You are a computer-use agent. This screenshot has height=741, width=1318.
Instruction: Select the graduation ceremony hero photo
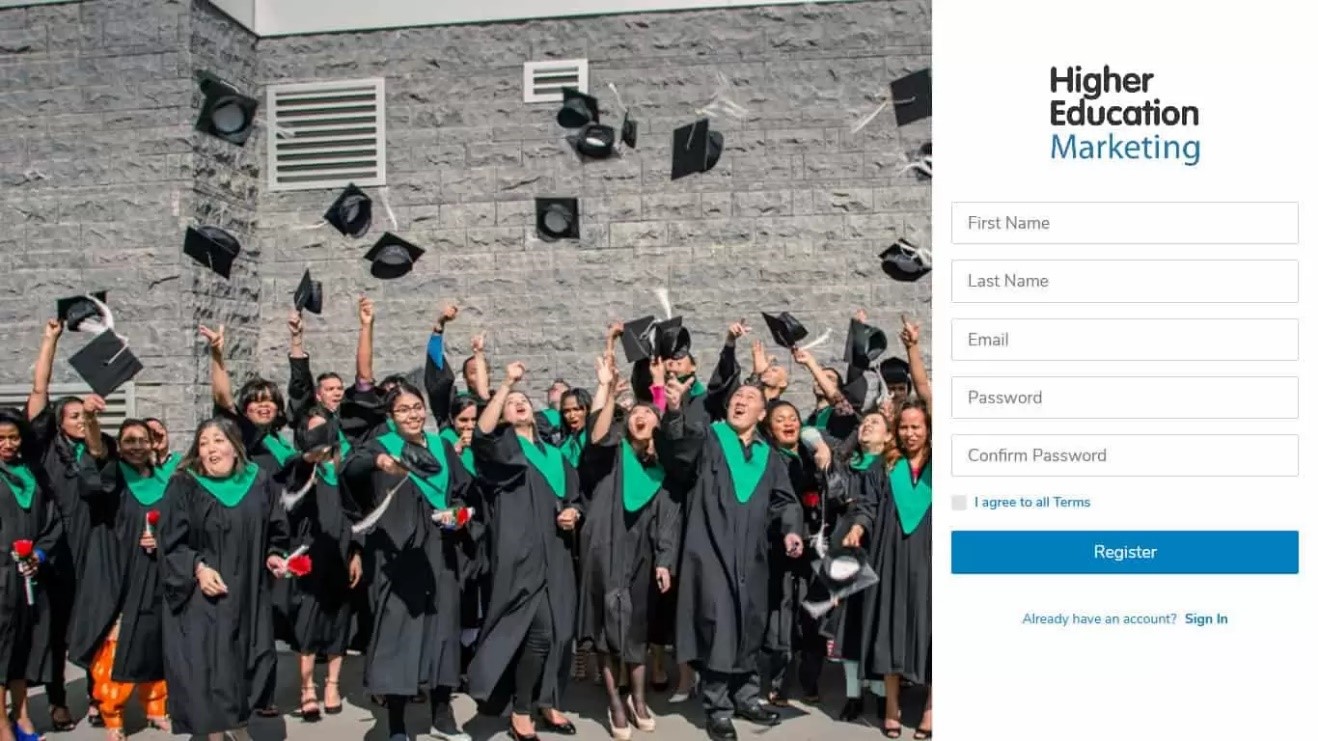point(466,370)
